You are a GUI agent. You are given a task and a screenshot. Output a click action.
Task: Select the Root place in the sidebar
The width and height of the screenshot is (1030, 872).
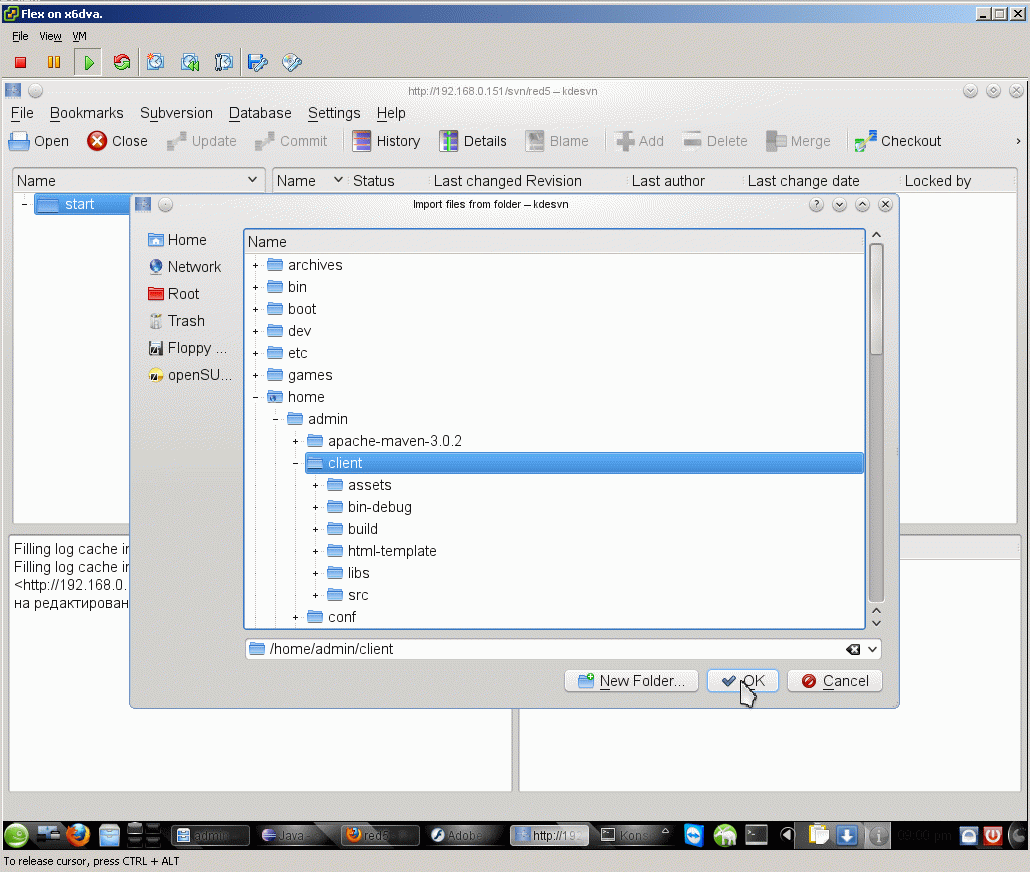173,294
